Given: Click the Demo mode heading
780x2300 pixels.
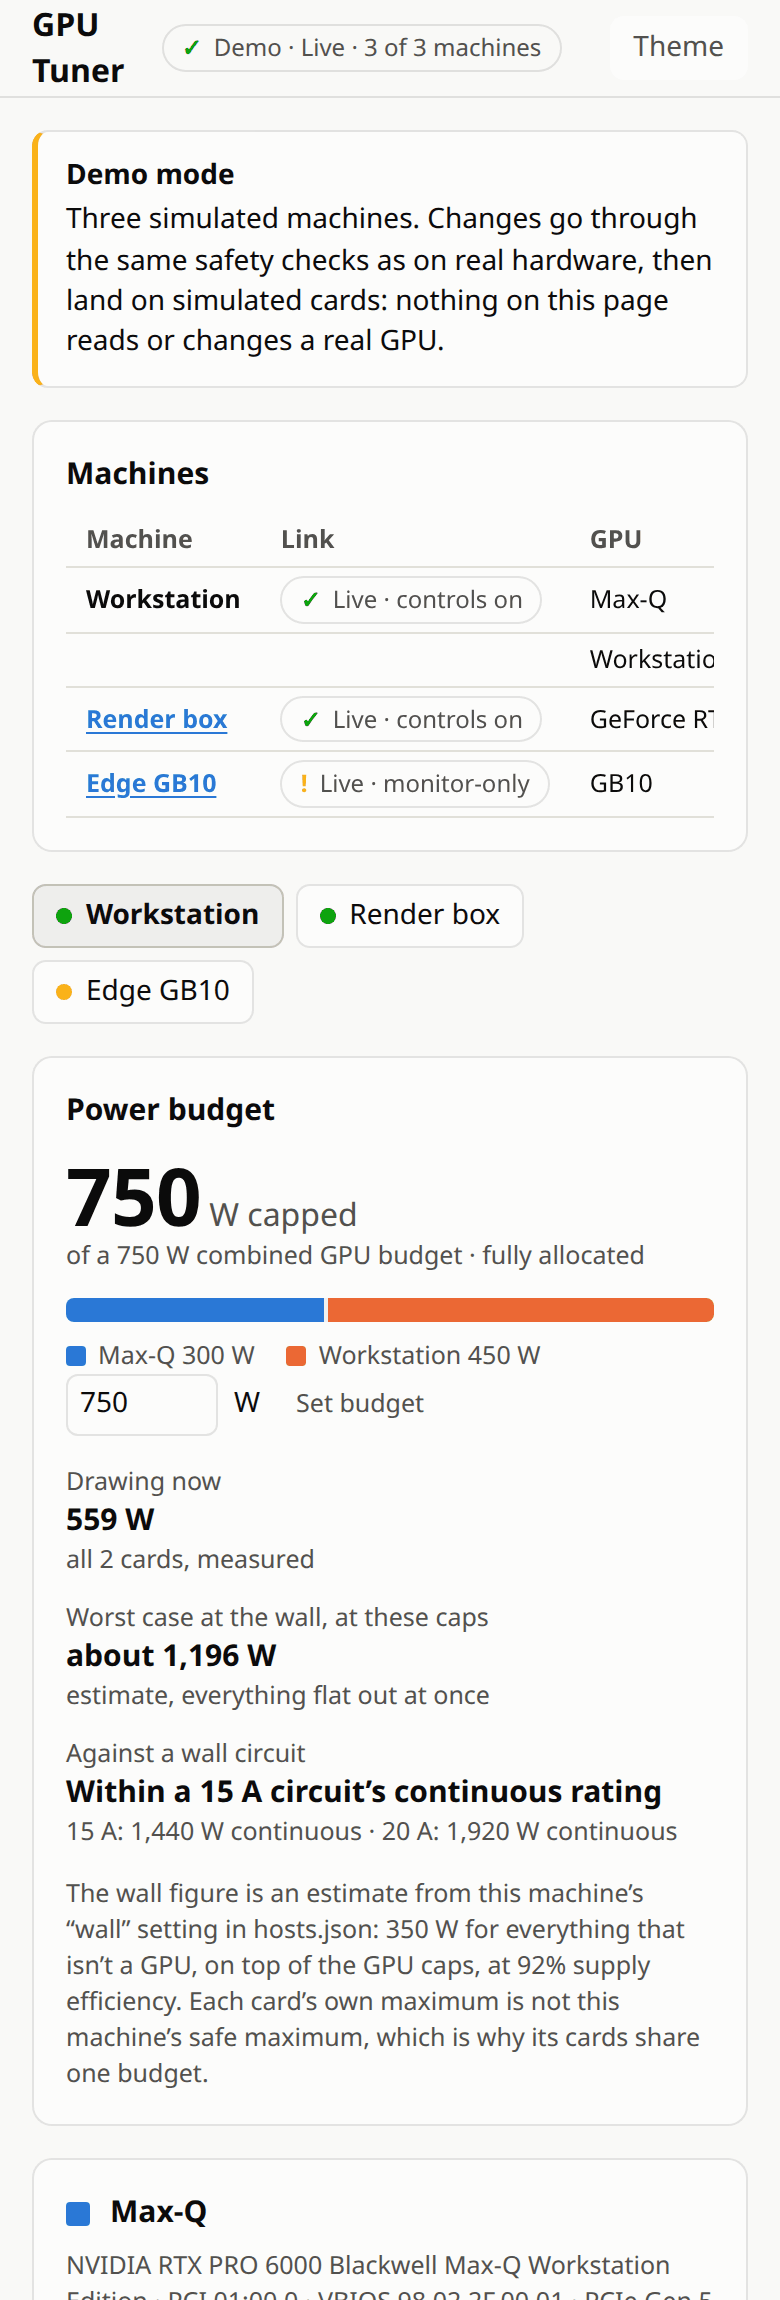Looking at the screenshot, I should (150, 174).
